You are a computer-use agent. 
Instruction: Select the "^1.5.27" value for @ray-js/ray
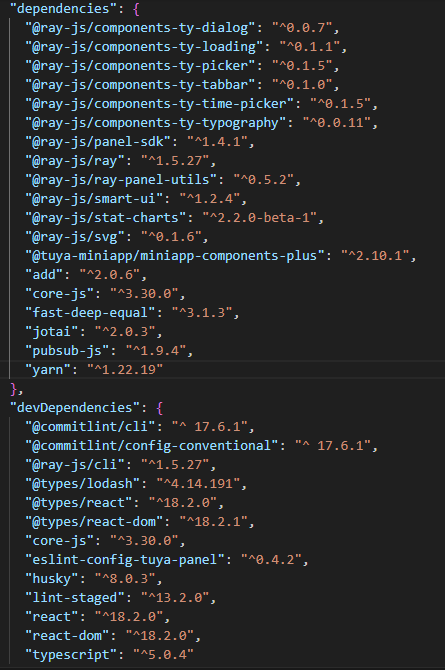coord(175,161)
